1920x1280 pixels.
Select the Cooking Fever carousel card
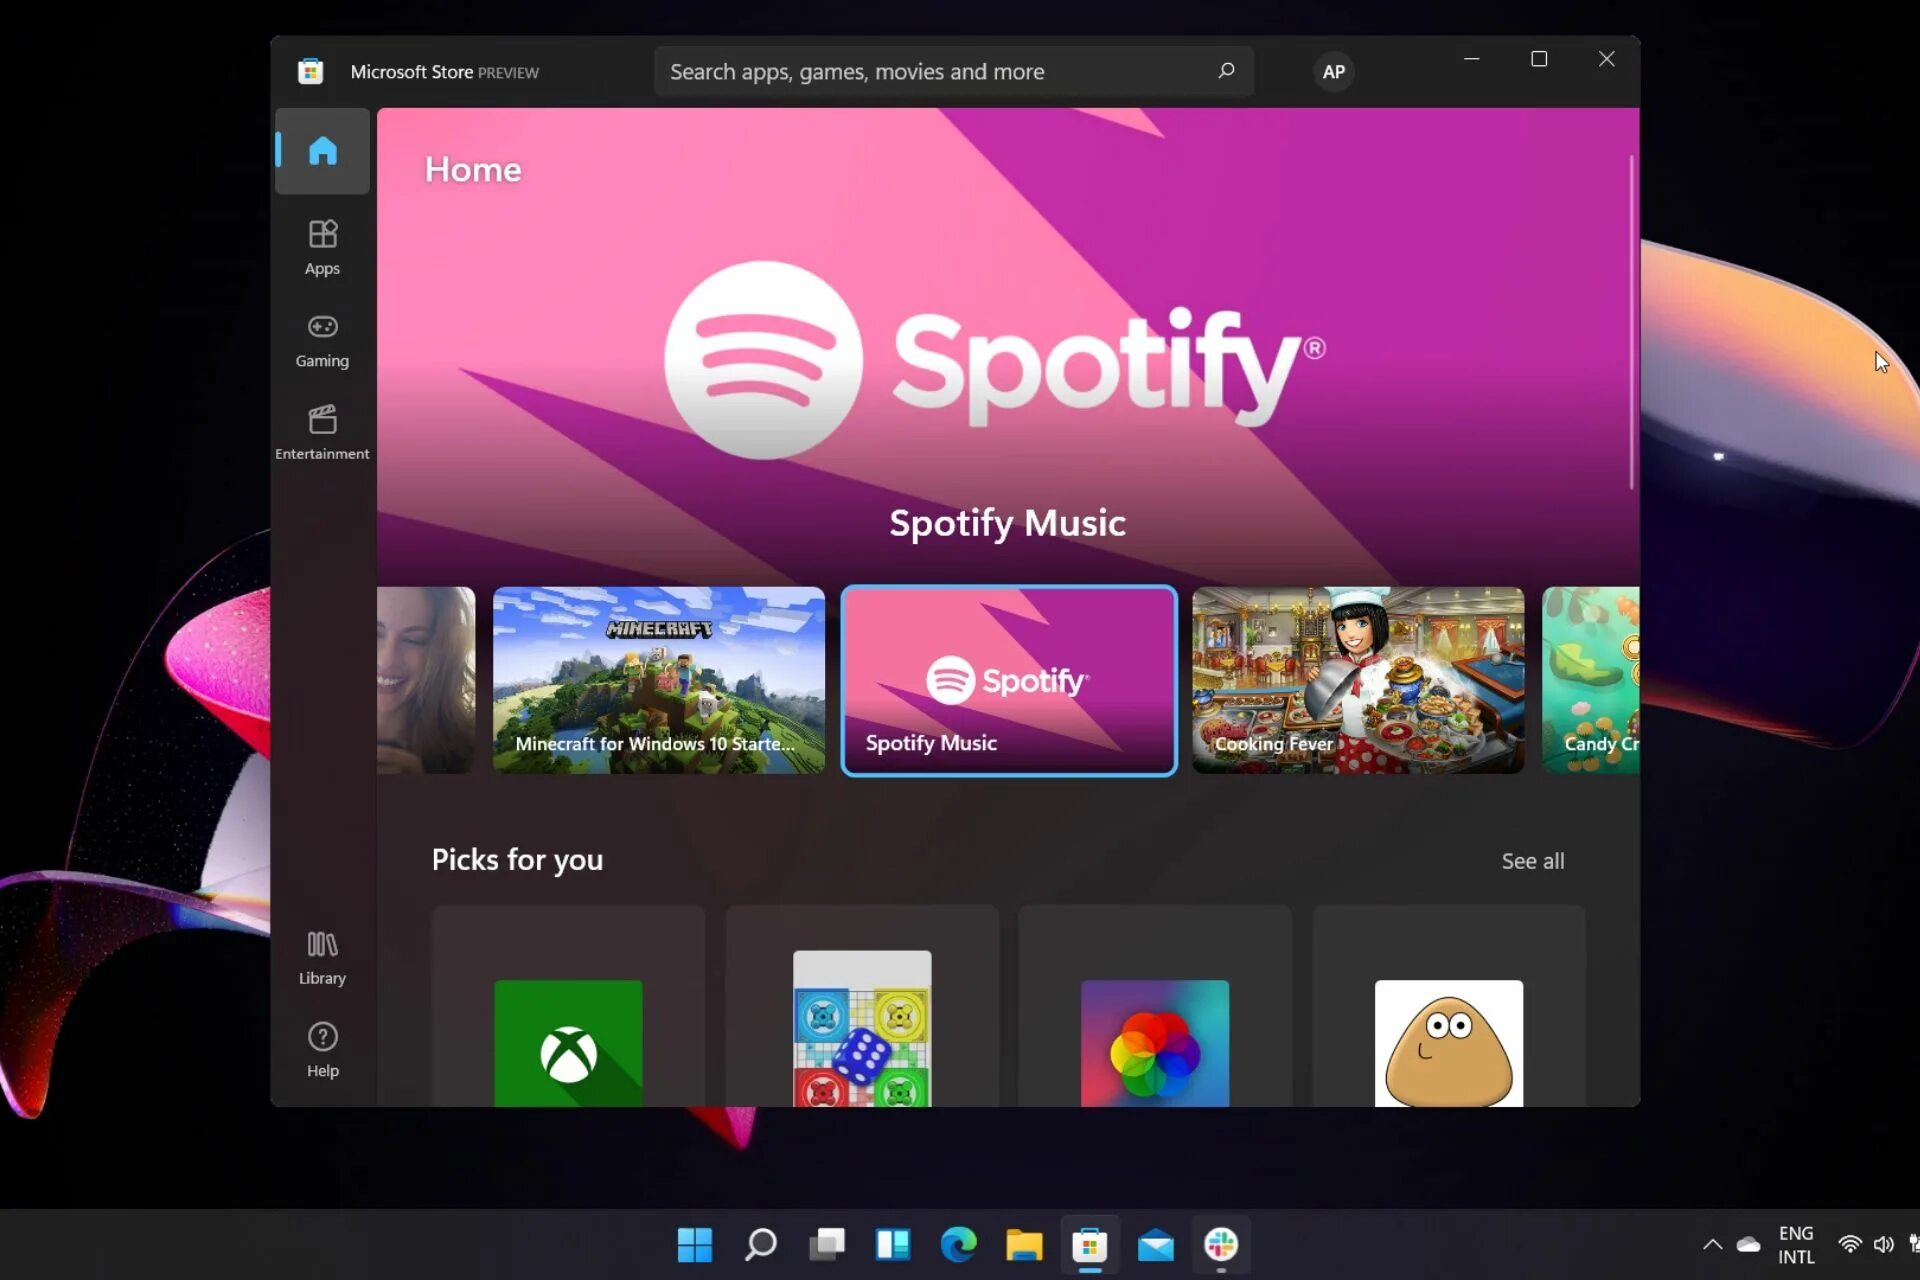click(x=1357, y=680)
